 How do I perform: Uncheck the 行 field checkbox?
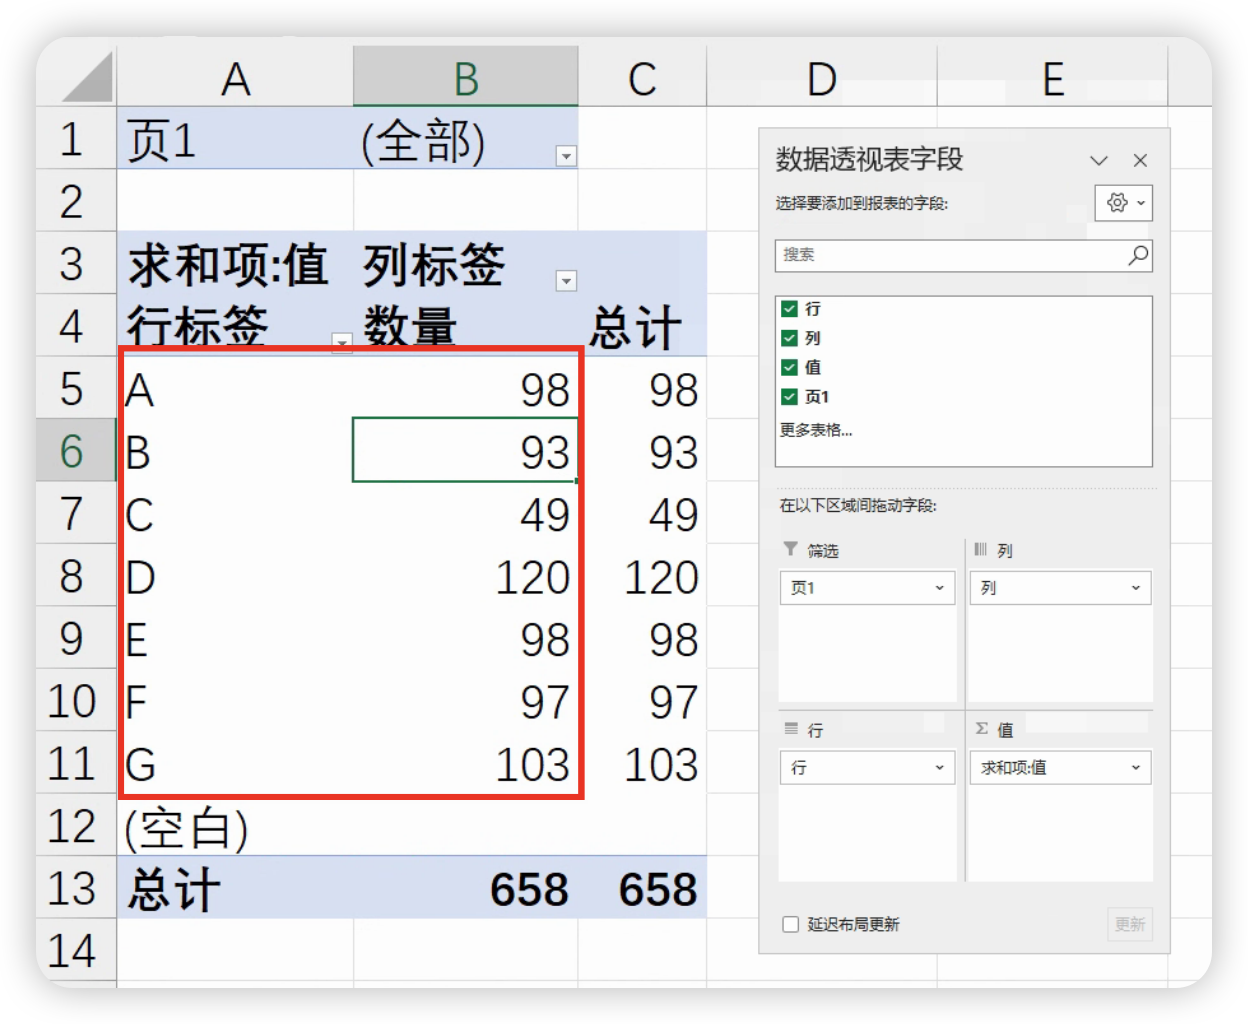(x=790, y=309)
